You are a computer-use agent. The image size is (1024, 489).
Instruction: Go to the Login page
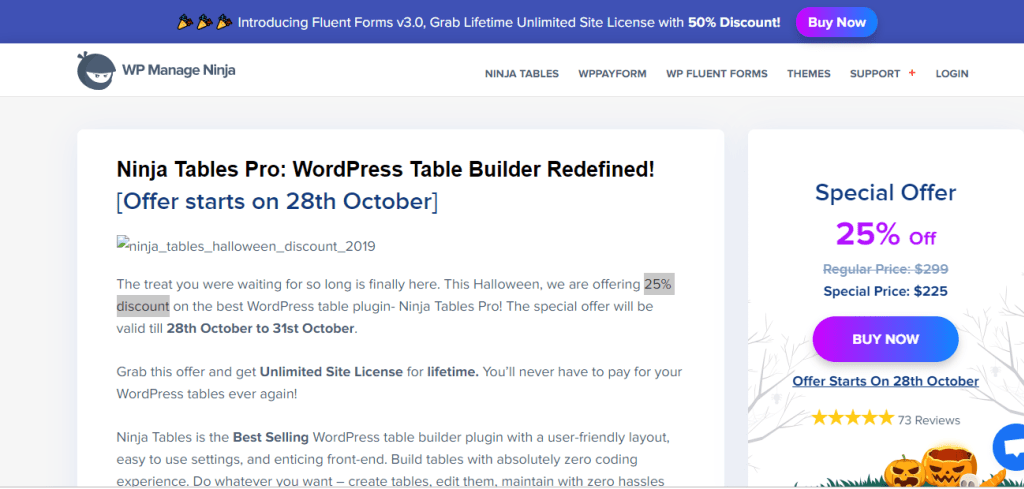pos(952,74)
